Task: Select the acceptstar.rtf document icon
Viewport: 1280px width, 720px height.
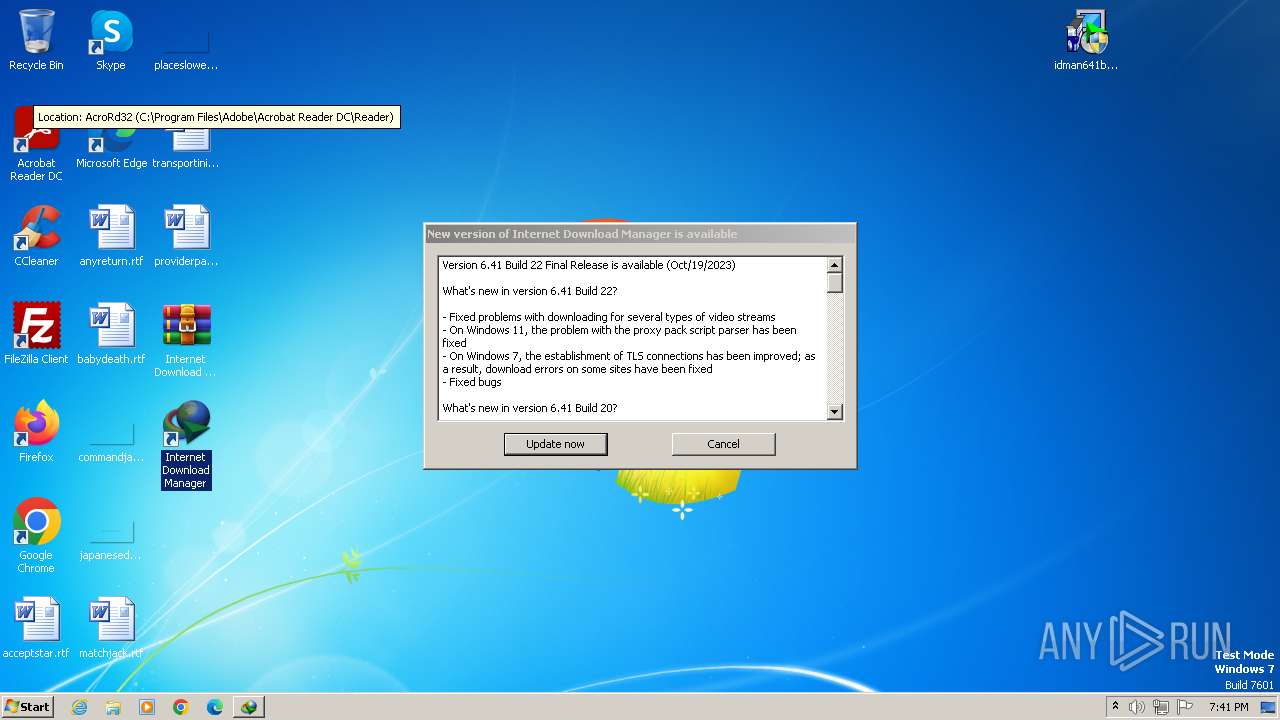Action: pos(36,628)
